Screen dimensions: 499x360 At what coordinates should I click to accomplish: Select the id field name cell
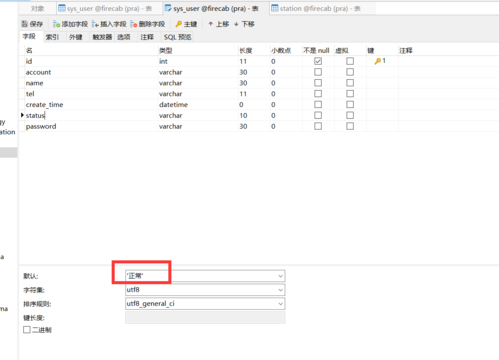[92, 61]
